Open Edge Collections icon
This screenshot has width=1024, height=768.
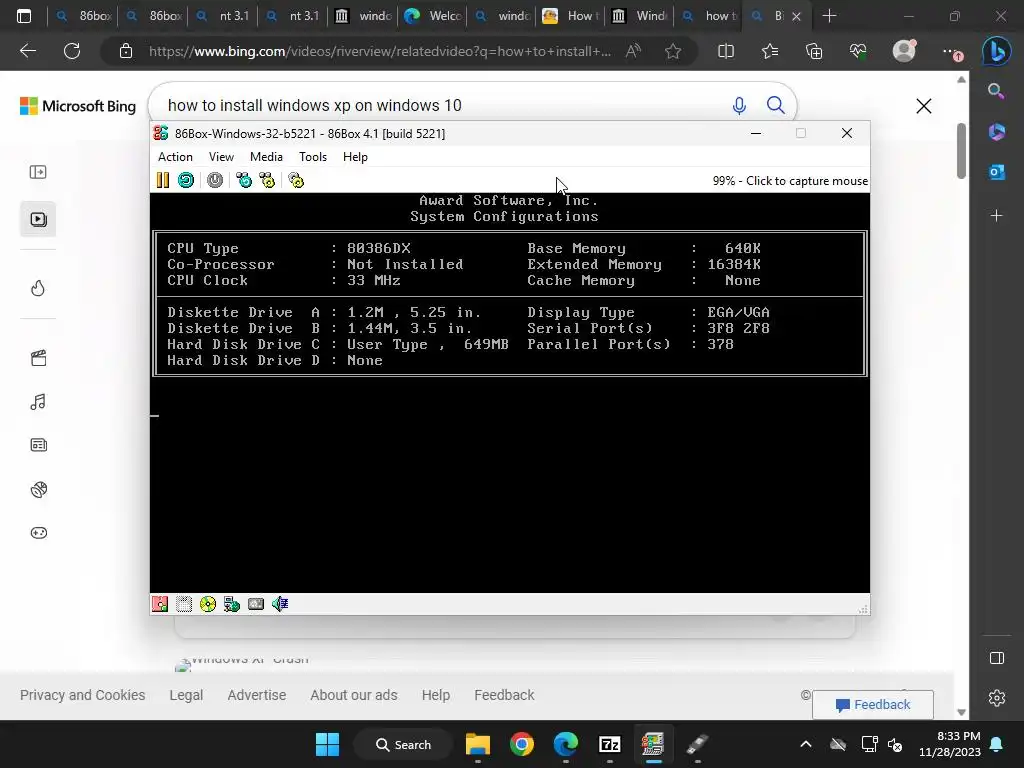pos(814,51)
